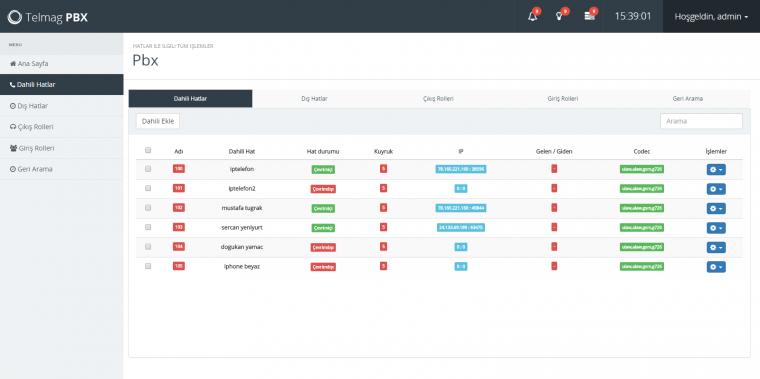Focus the Arama search field
Image resolution: width=760 pixels, height=379 pixels.
tap(701, 121)
